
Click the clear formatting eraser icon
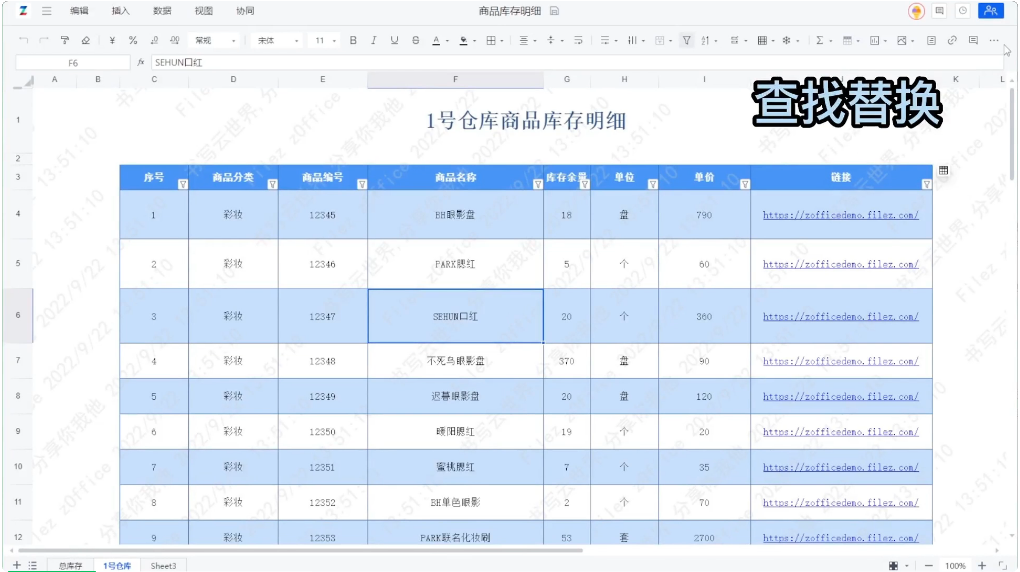pos(85,40)
